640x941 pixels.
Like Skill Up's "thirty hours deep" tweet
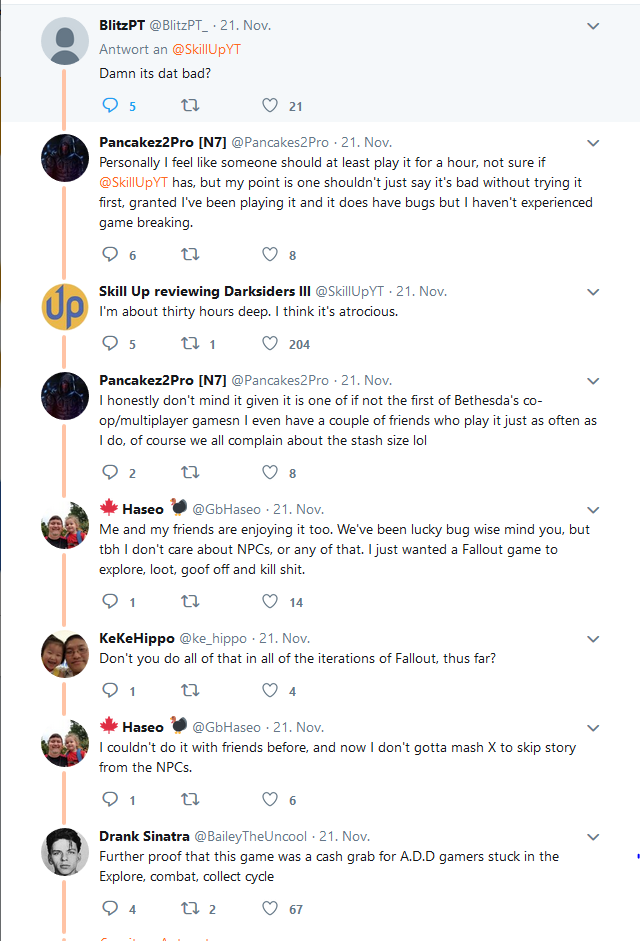[x=269, y=344]
